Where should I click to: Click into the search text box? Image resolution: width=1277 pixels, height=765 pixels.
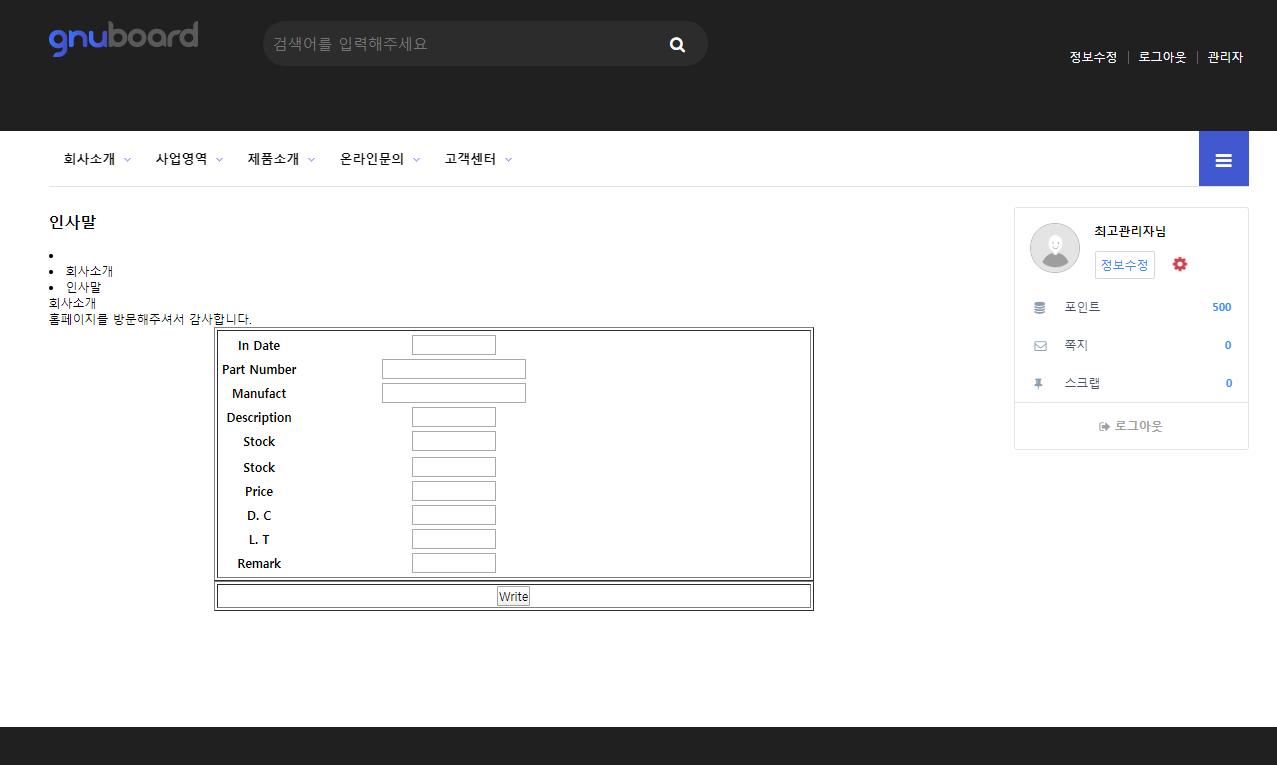[x=460, y=44]
